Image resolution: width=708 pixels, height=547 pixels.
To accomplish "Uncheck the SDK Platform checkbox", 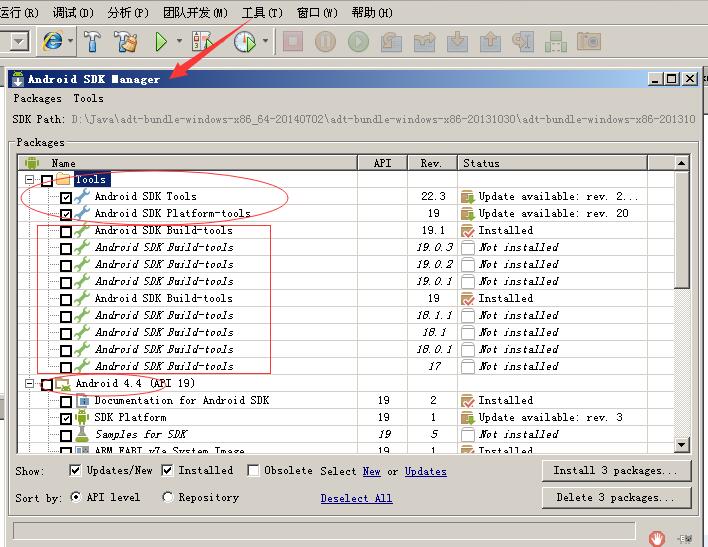I will click(66, 418).
